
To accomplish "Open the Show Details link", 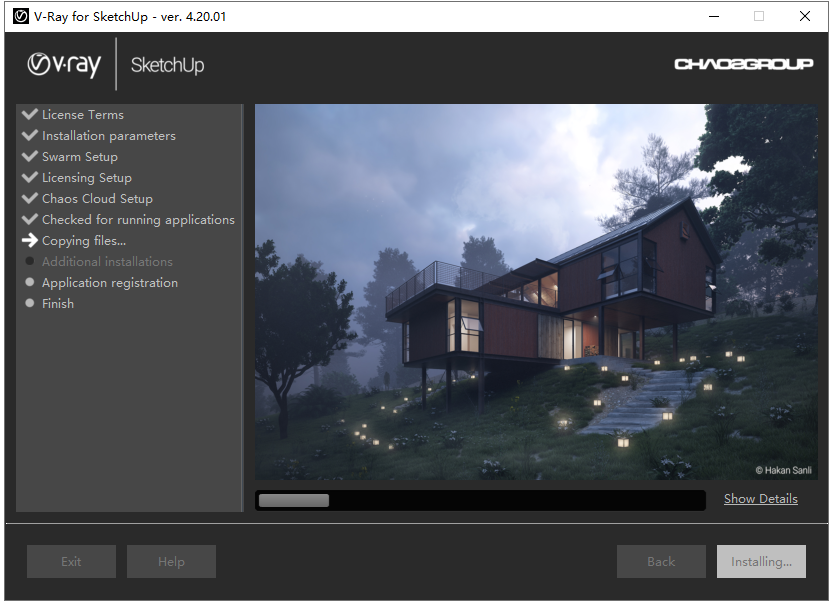I will click(760, 499).
